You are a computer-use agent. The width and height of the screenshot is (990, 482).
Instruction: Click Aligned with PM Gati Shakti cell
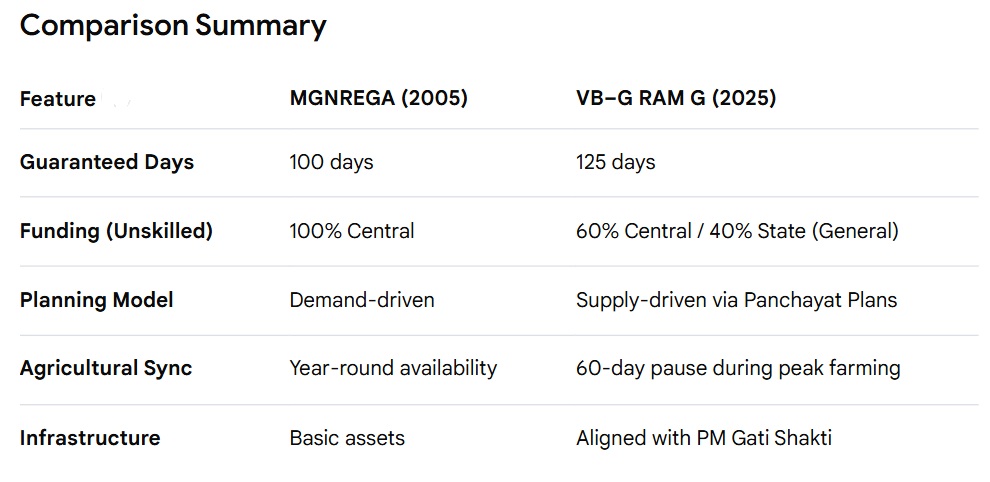(x=704, y=437)
